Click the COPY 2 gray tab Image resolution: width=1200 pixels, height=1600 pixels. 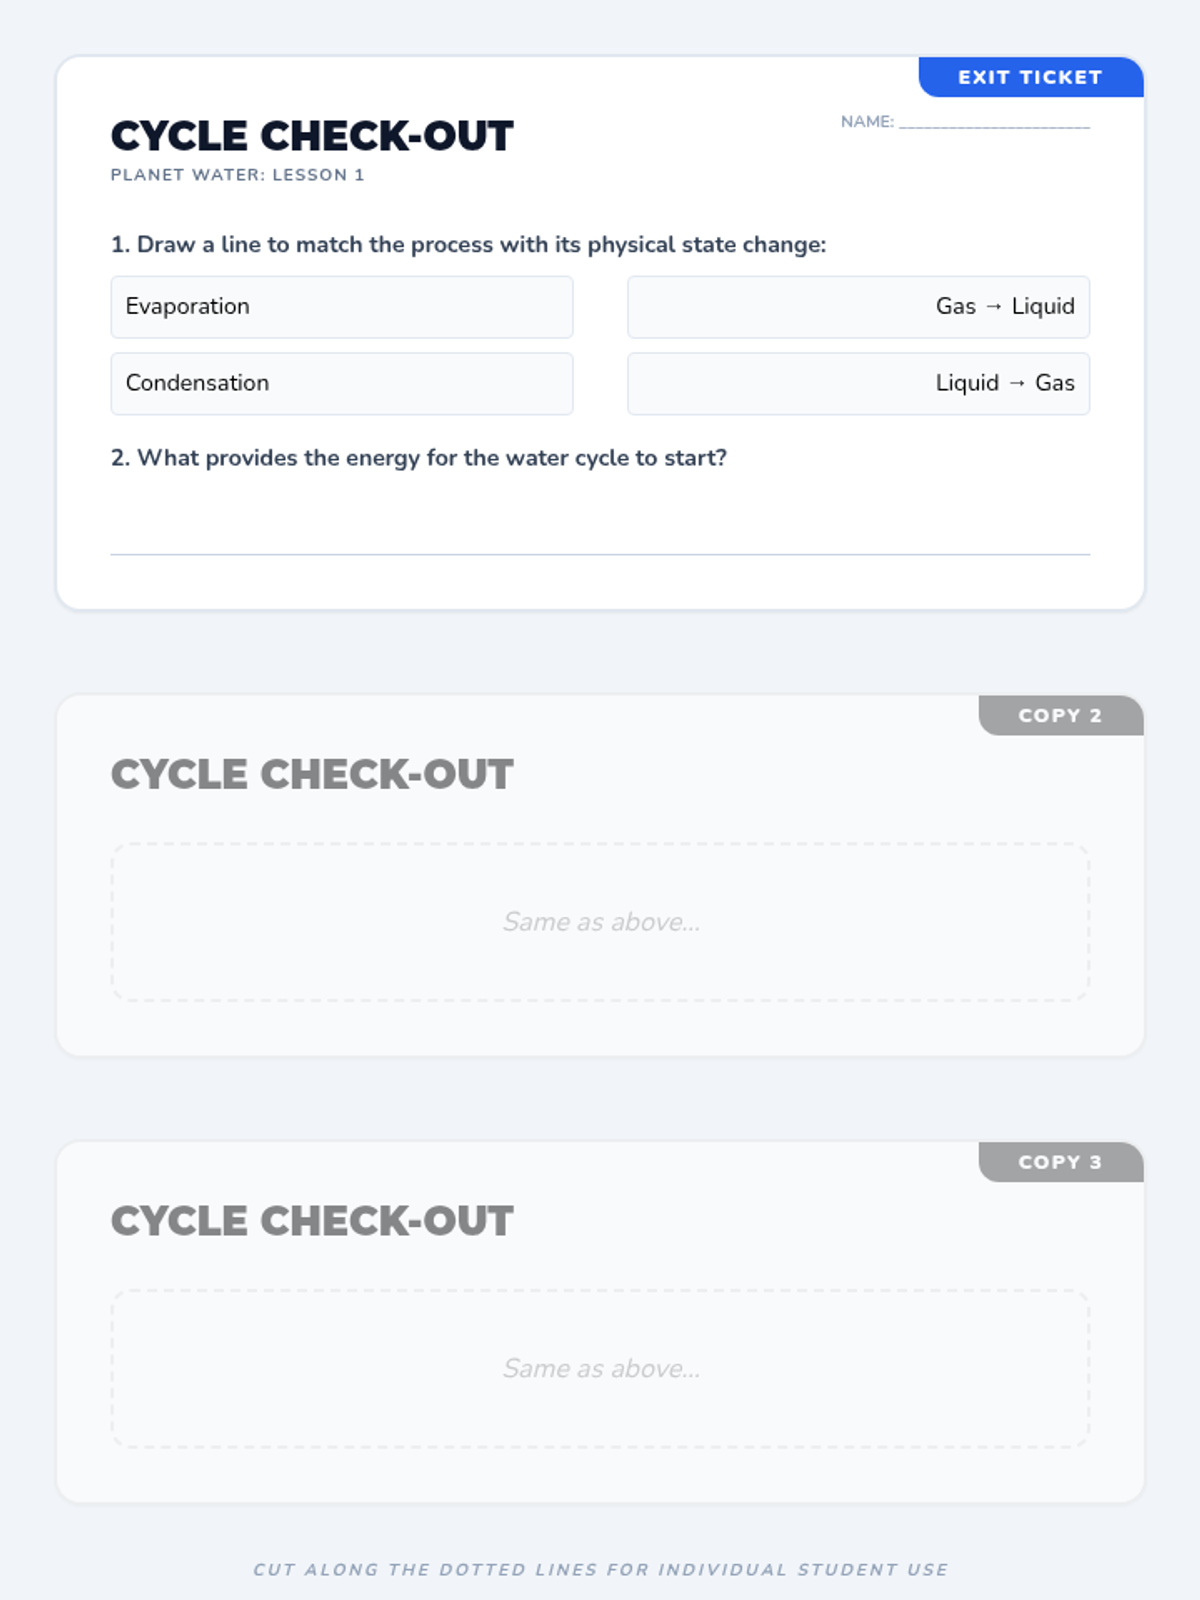point(1060,715)
